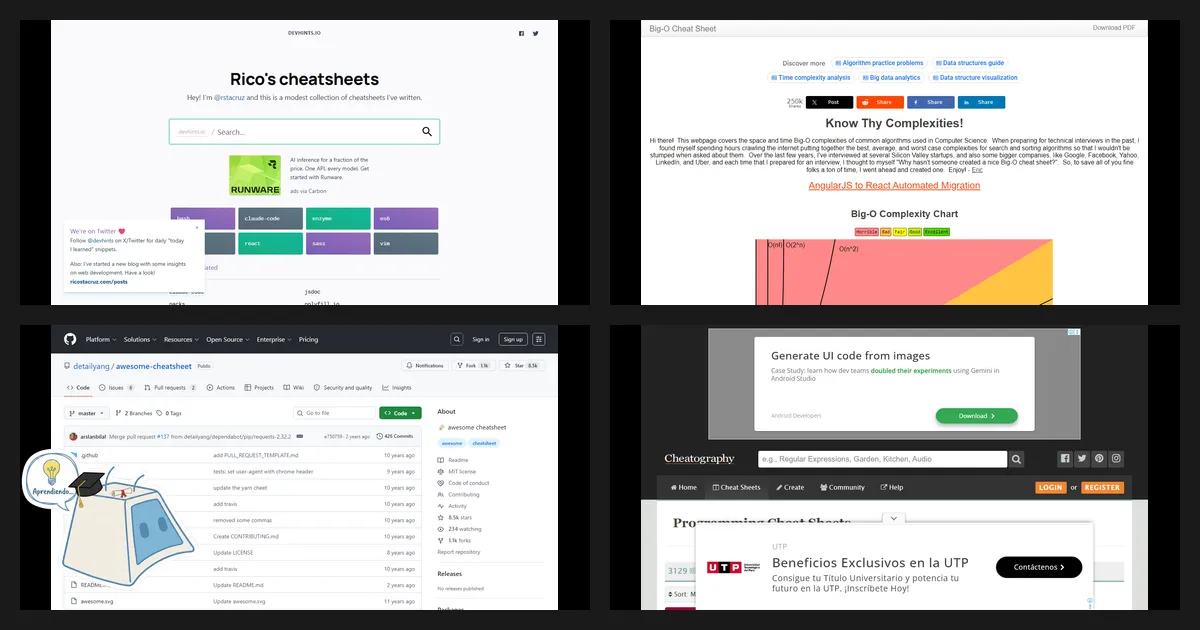Open the Cheat Sheets menu item
1200x630 pixels.
pyautogui.click(x=736, y=487)
